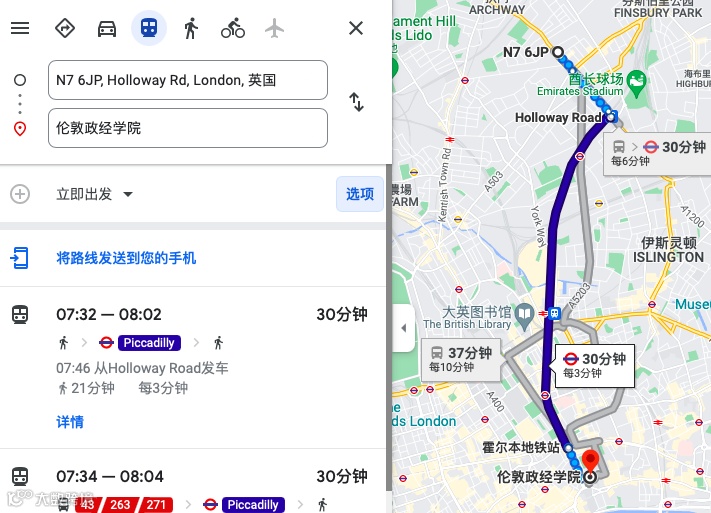Click 将路线发送到您的手机 link

[126, 258]
